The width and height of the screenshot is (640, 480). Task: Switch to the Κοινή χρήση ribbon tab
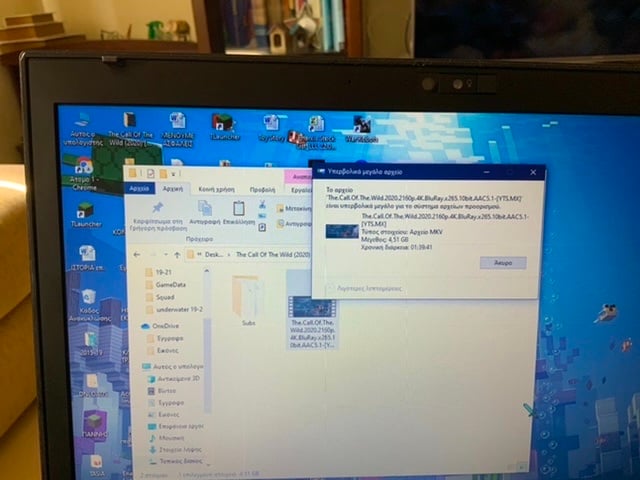(216, 189)
